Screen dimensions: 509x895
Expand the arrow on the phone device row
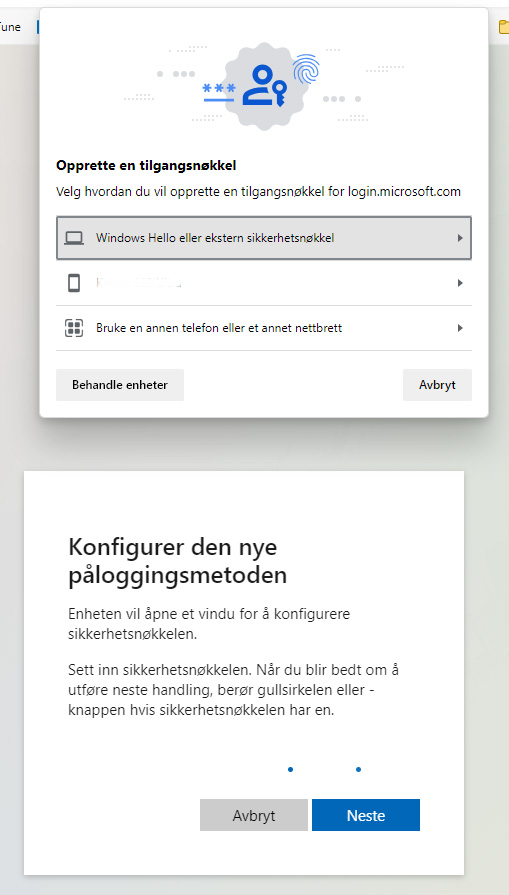460,283
